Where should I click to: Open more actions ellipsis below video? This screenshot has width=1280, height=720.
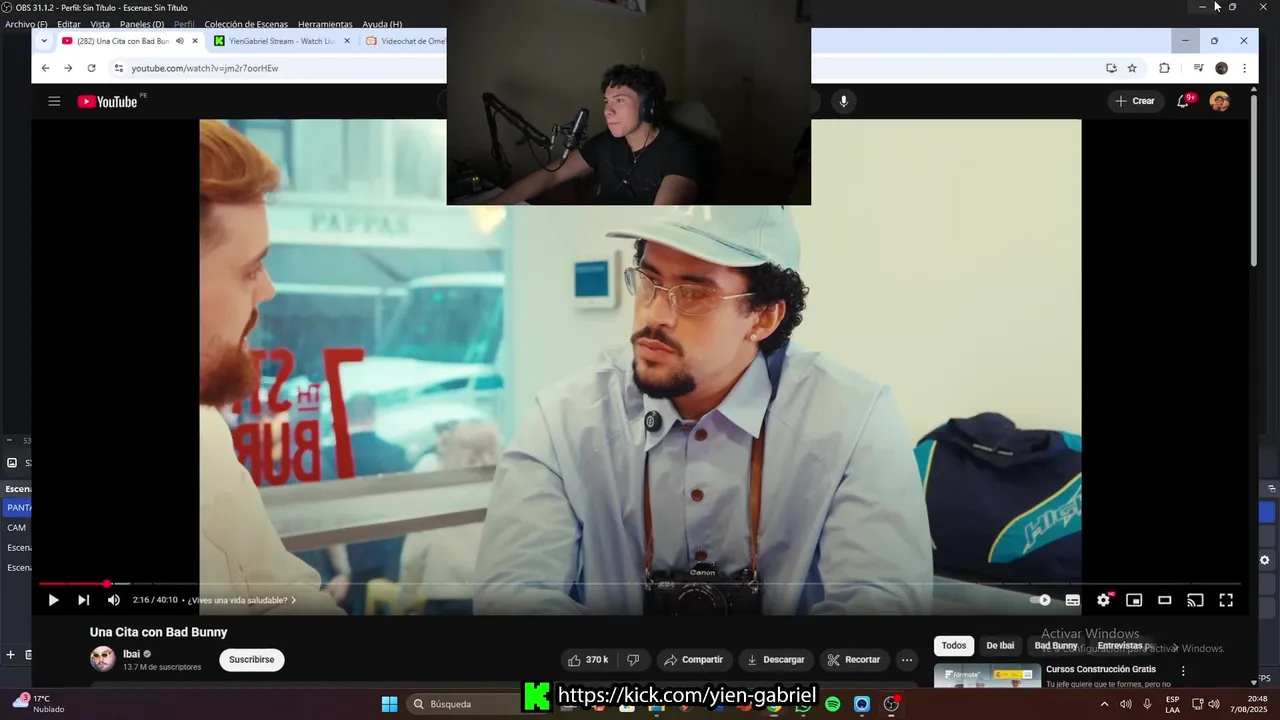click(907, 660)
